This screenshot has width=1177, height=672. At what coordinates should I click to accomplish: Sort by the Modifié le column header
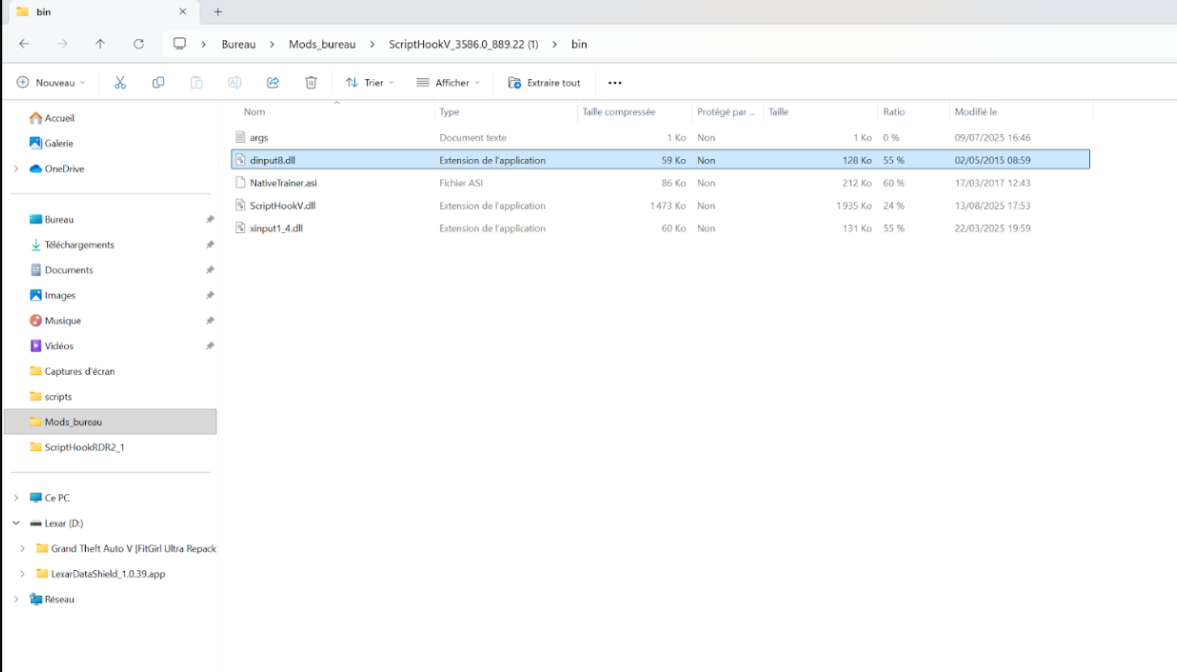point(975,112)
